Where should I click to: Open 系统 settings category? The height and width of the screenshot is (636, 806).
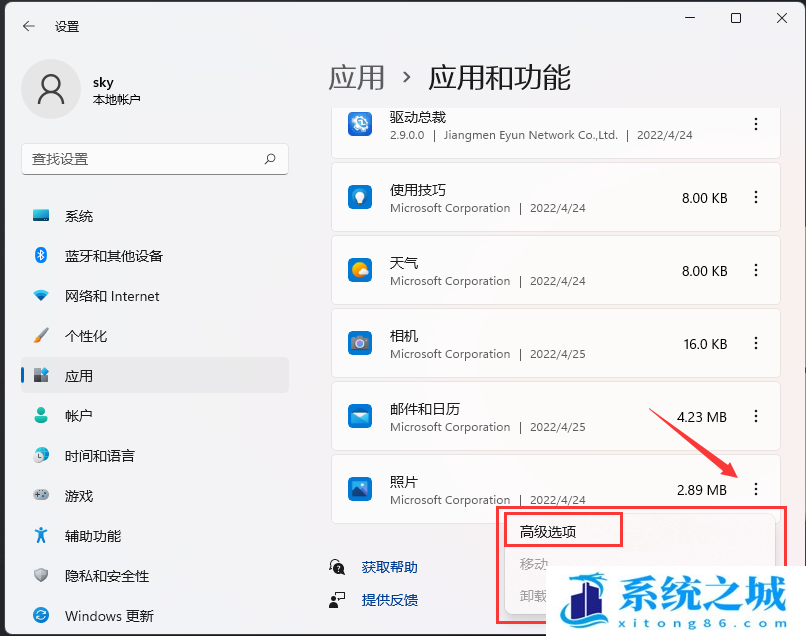pos(155,216)
